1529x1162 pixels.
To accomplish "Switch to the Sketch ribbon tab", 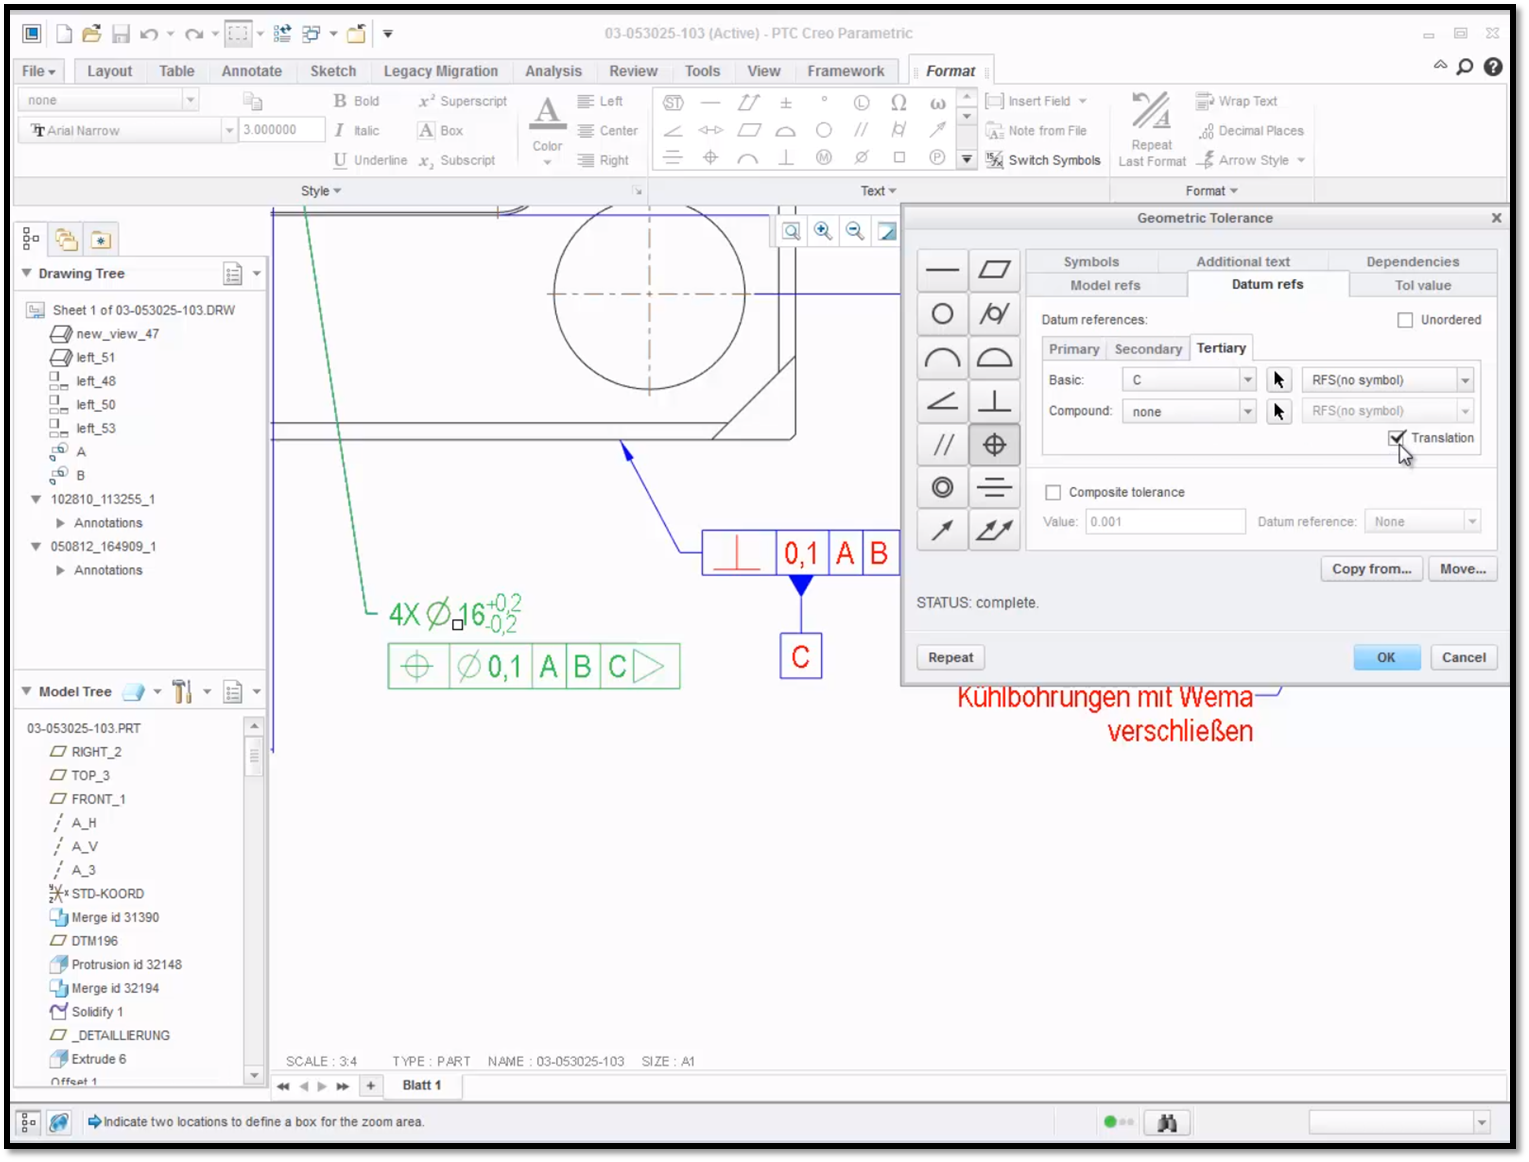I will point(333,71).
